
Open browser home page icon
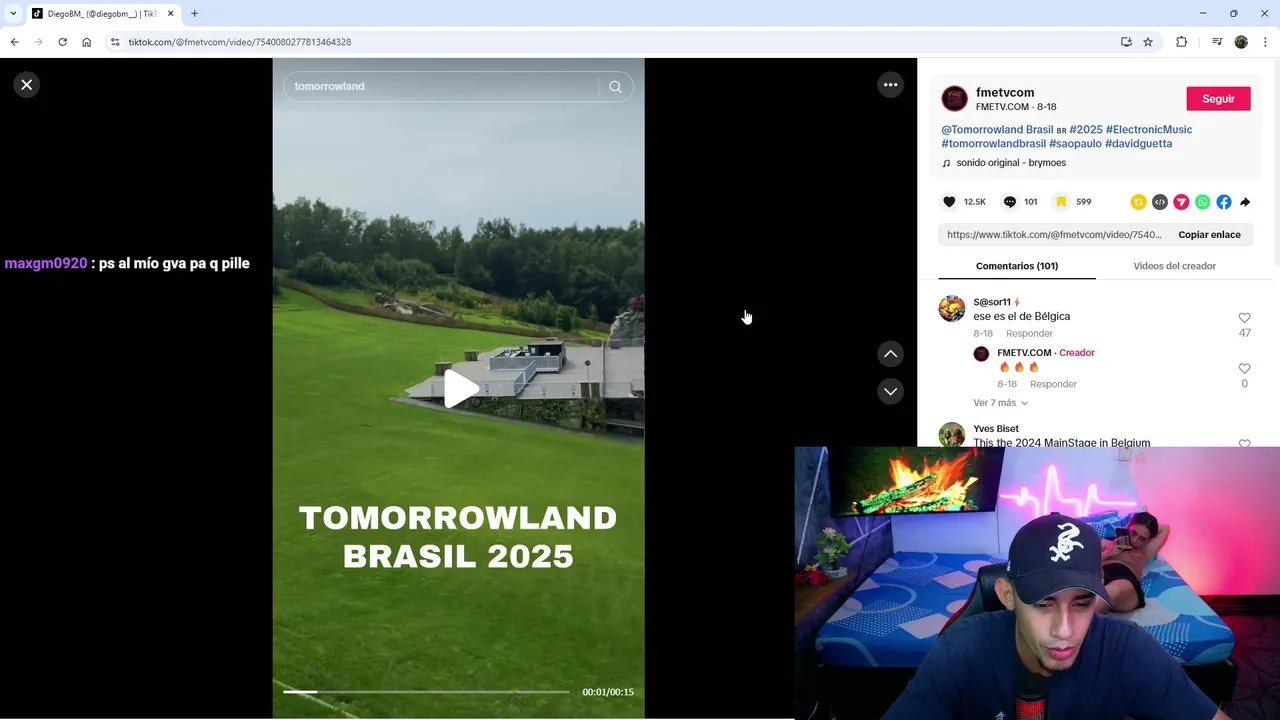pyautogui.click(x=87, y=42)
